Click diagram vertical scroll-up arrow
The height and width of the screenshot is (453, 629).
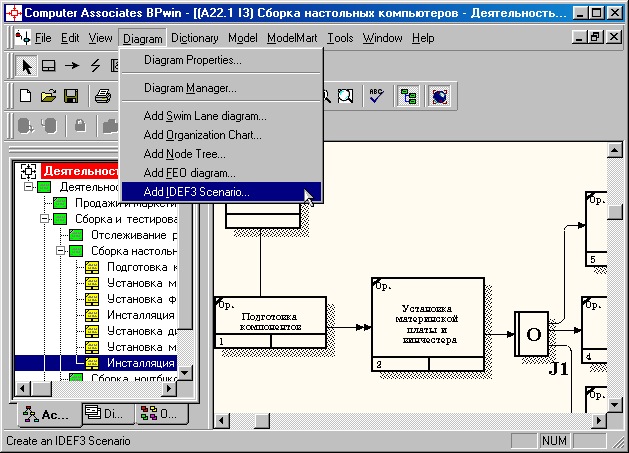pyautogui.click(x=615, y=150)
